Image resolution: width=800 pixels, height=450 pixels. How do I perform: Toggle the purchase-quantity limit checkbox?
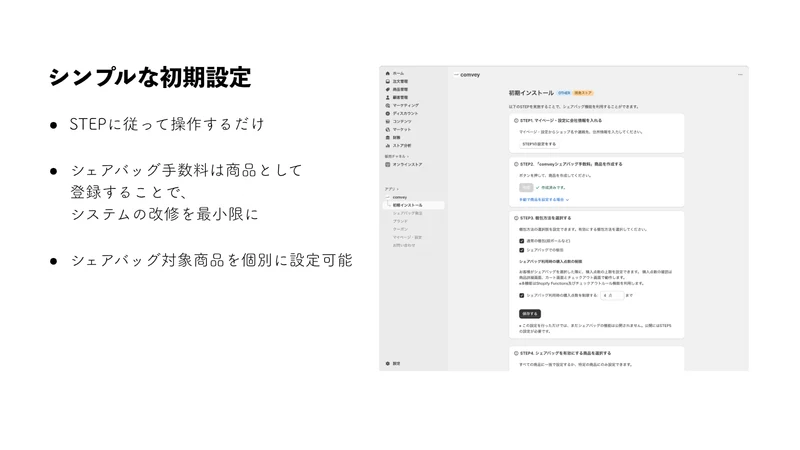pos(521,295)
